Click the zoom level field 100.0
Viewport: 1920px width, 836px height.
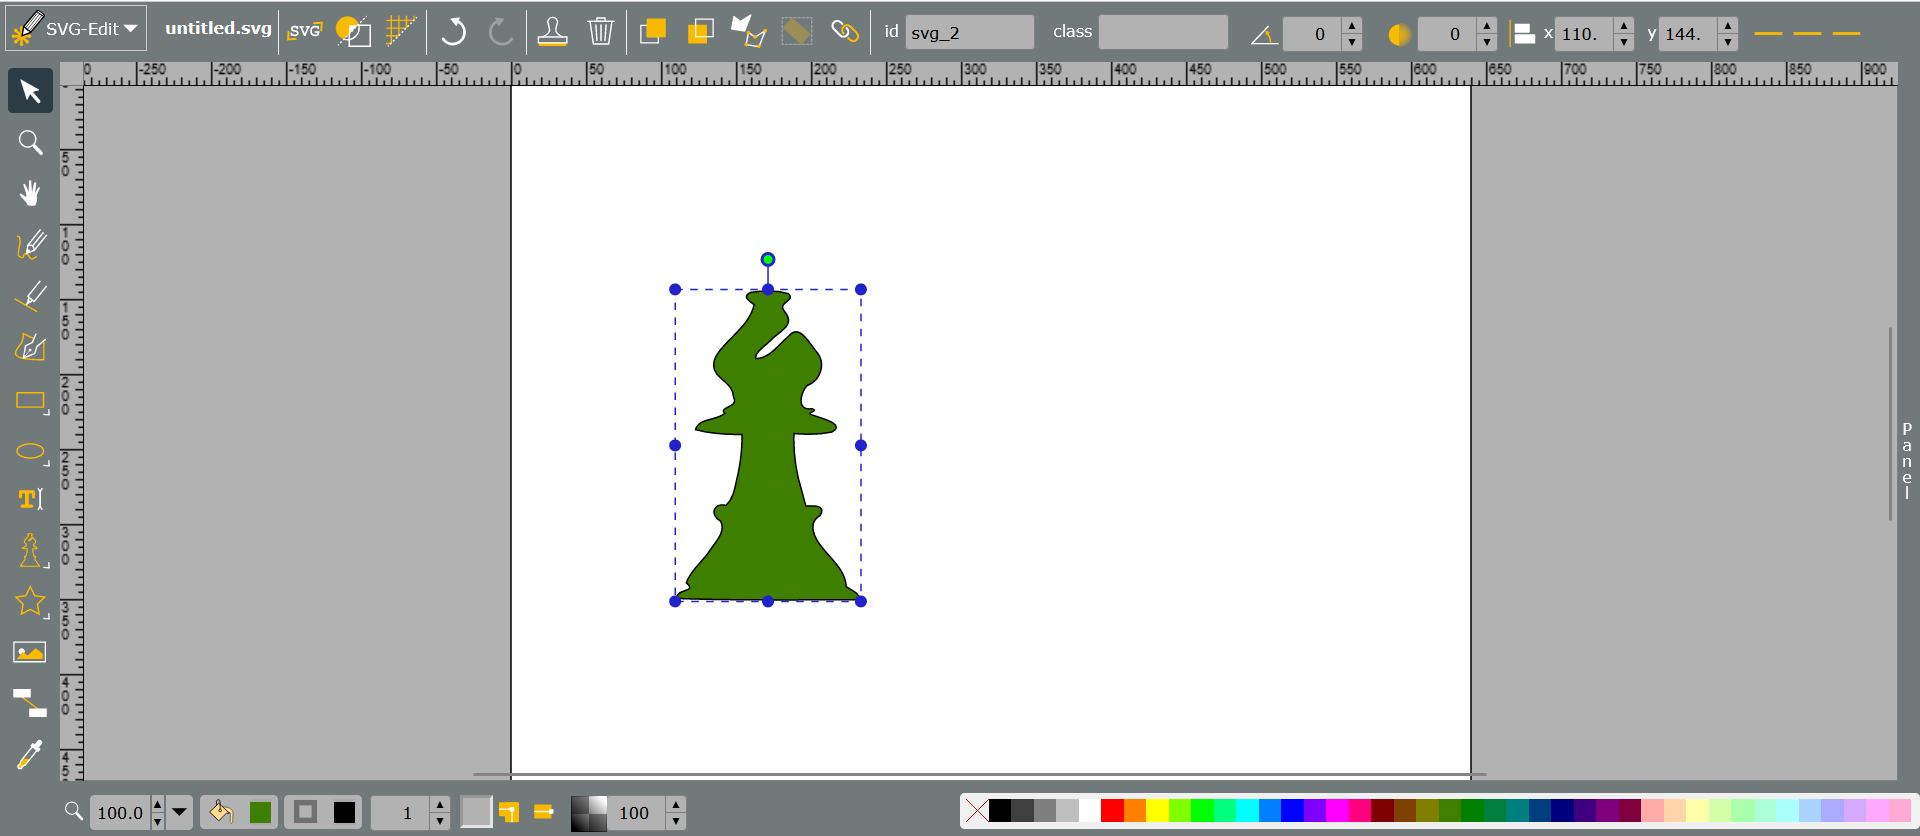[120, 813]
